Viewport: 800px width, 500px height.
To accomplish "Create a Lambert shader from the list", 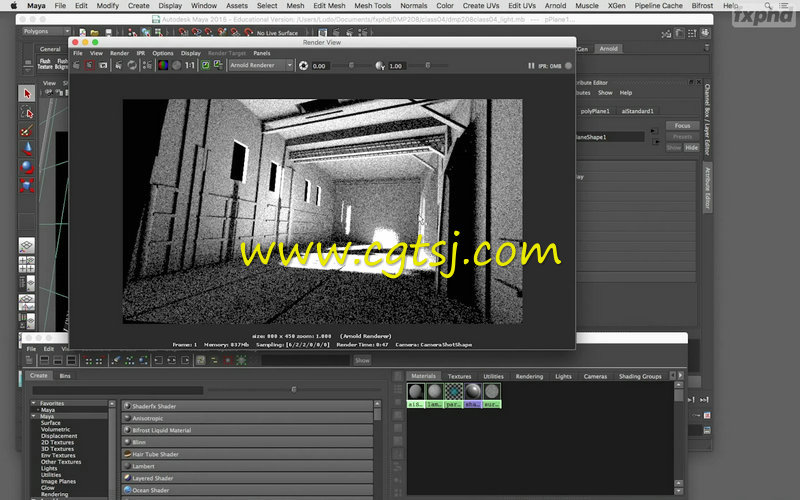I will click(x=247, y=466).
